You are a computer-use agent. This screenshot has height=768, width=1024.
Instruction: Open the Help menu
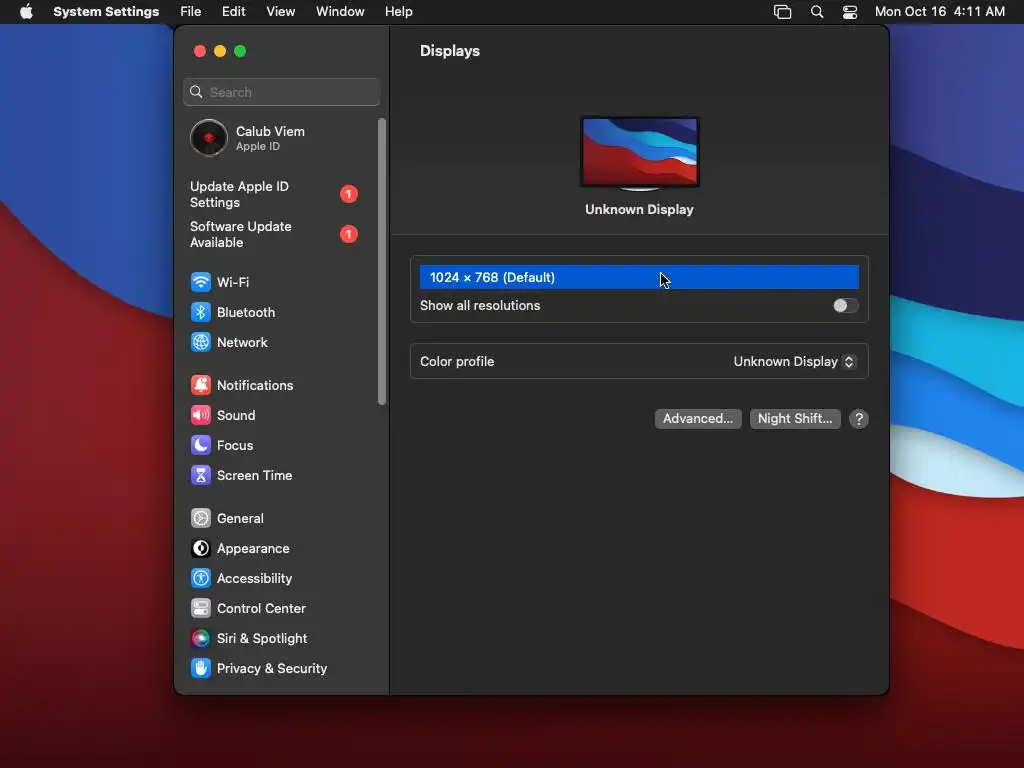pos(398,12)
